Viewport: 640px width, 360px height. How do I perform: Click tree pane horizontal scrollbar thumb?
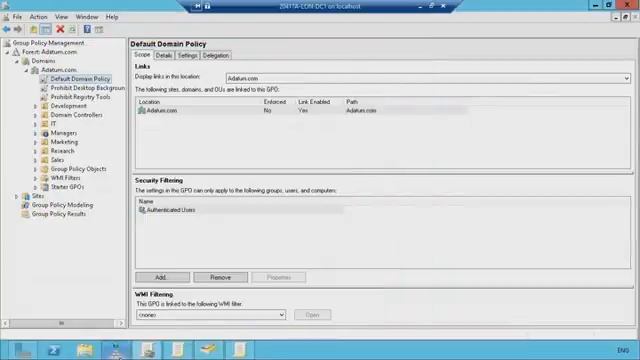click(61, 323)
